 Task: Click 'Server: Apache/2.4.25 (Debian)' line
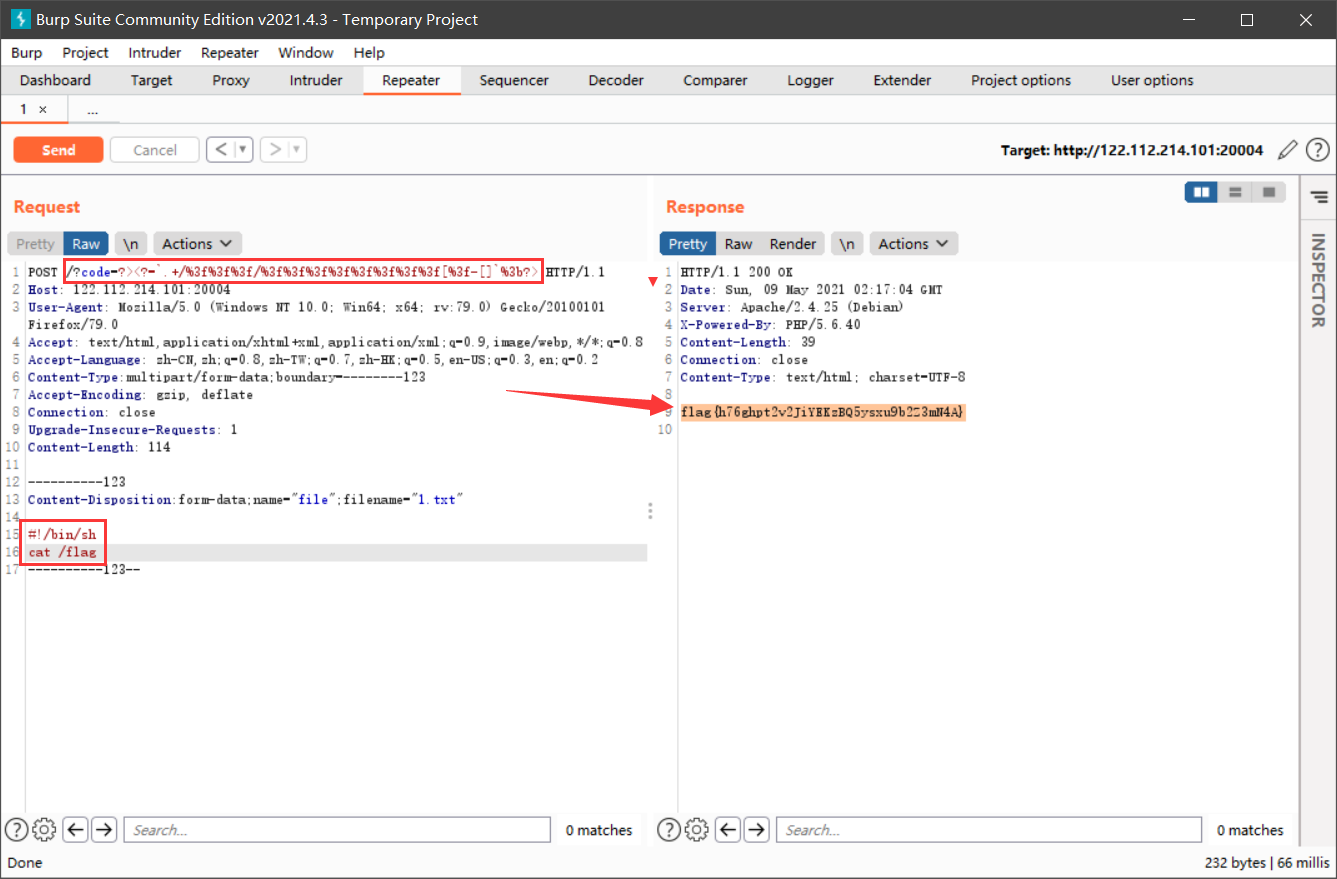792,307
